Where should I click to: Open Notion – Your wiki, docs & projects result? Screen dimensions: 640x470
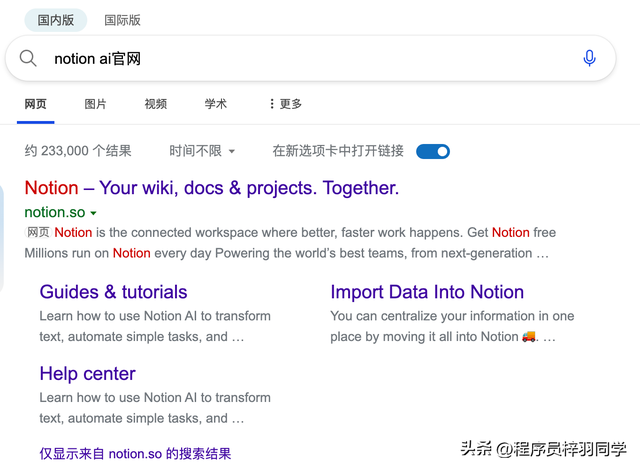[211, 188]
